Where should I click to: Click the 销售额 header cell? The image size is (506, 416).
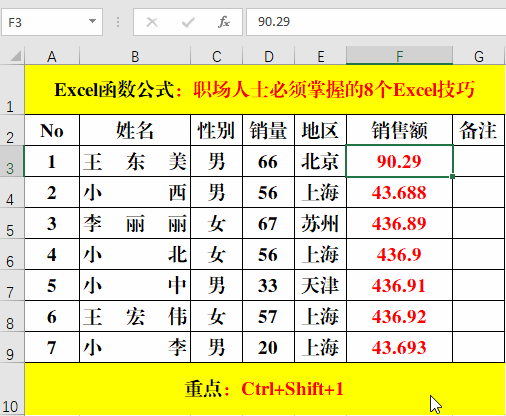coord(400,130)
